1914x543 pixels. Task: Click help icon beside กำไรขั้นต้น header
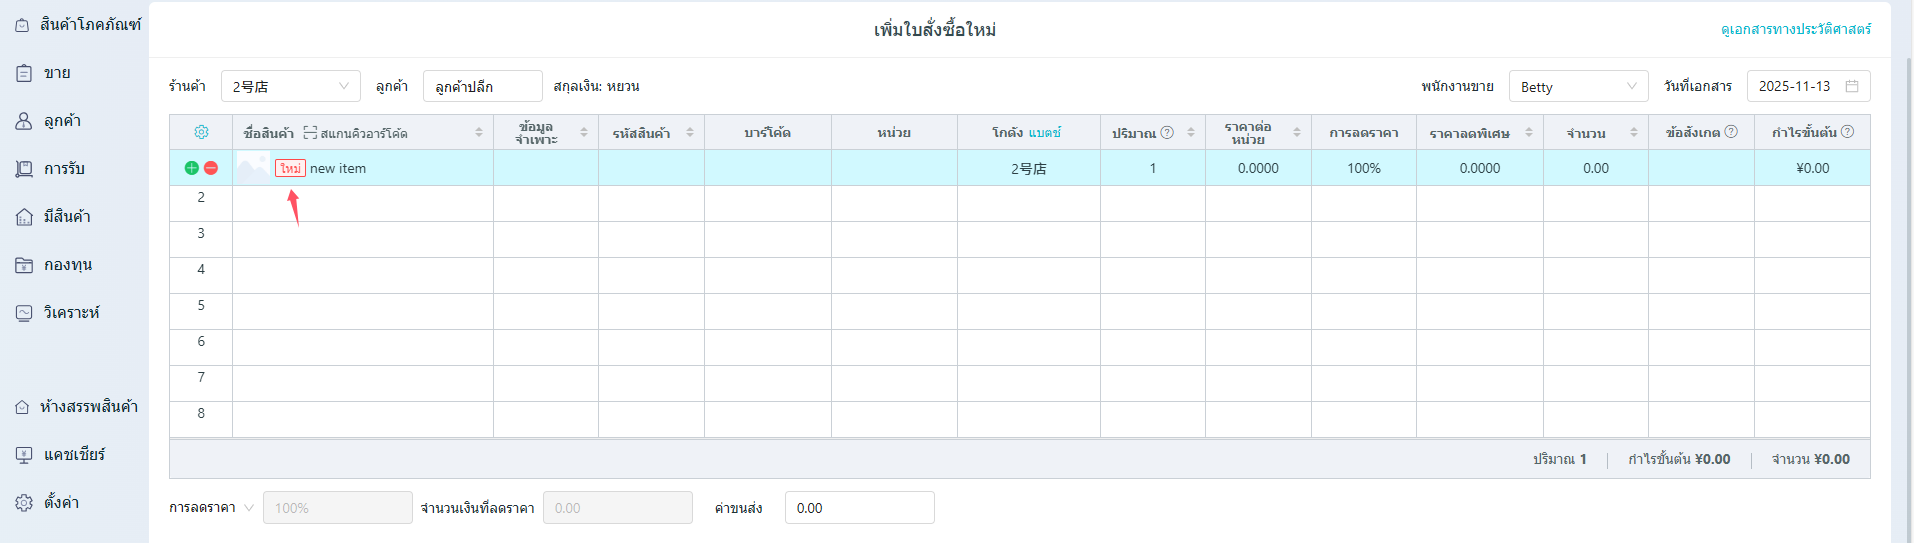[1847, 132]
